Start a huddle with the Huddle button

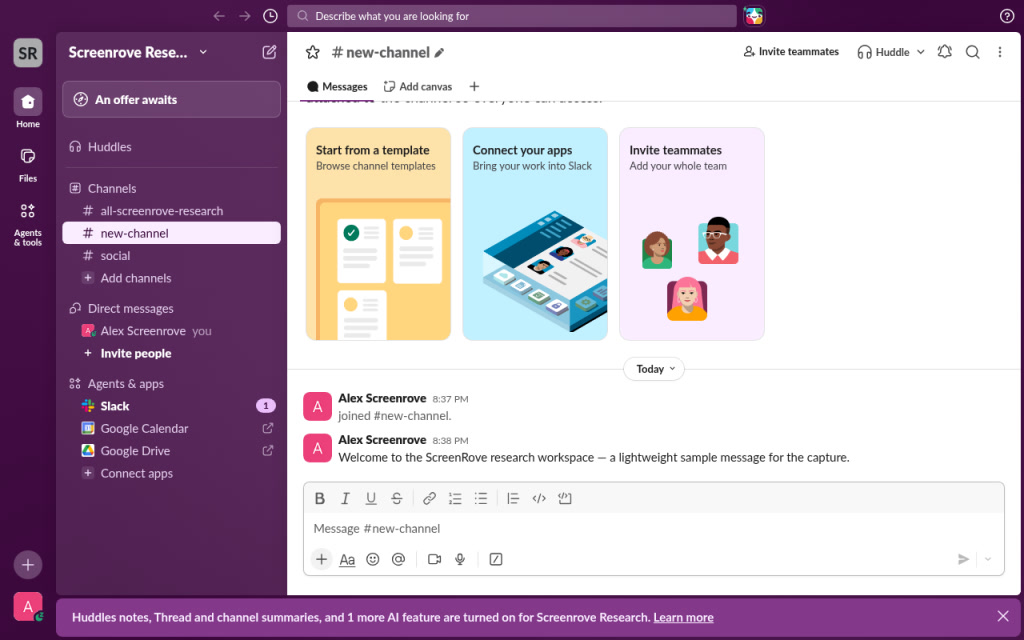(883, 52)
